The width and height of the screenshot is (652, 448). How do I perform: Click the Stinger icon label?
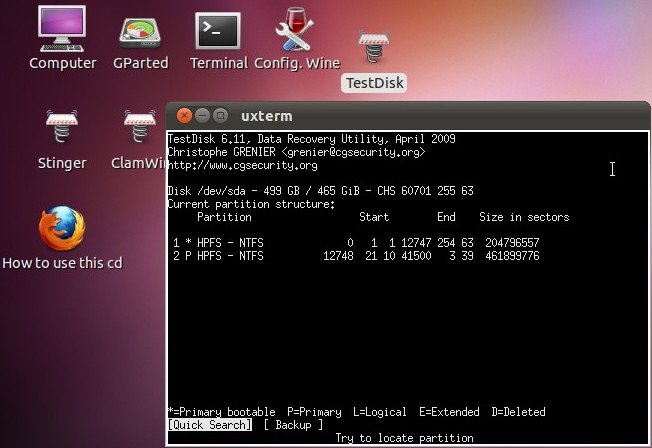(x=62, y=163)
